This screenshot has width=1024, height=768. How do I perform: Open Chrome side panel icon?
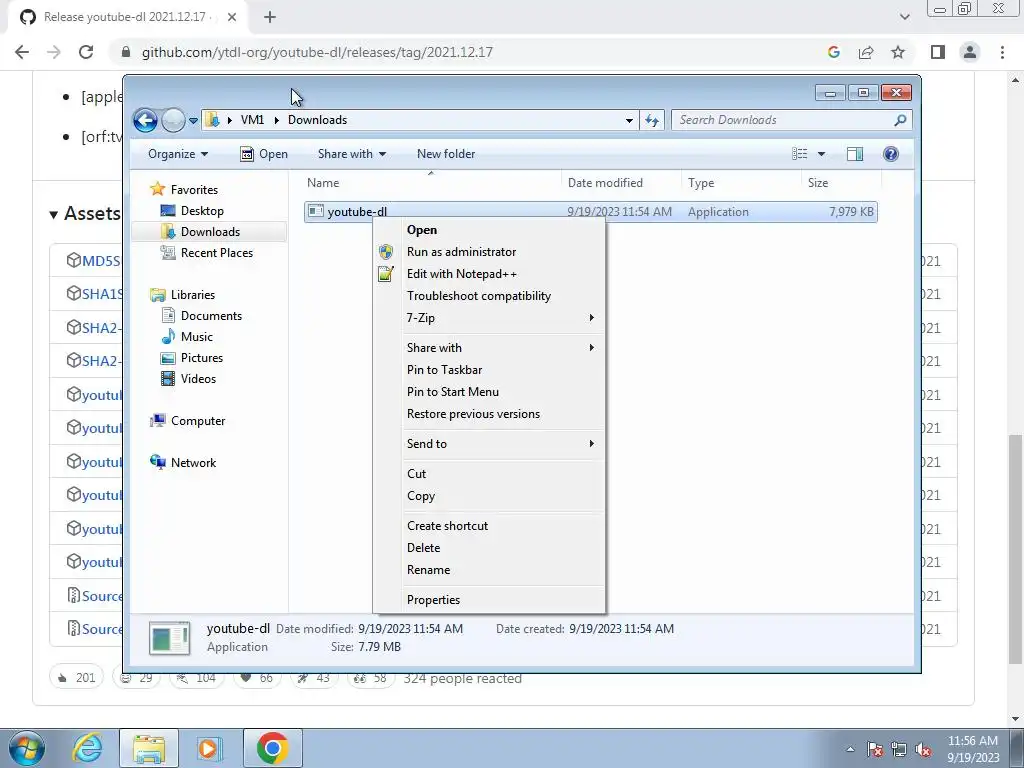938,52
